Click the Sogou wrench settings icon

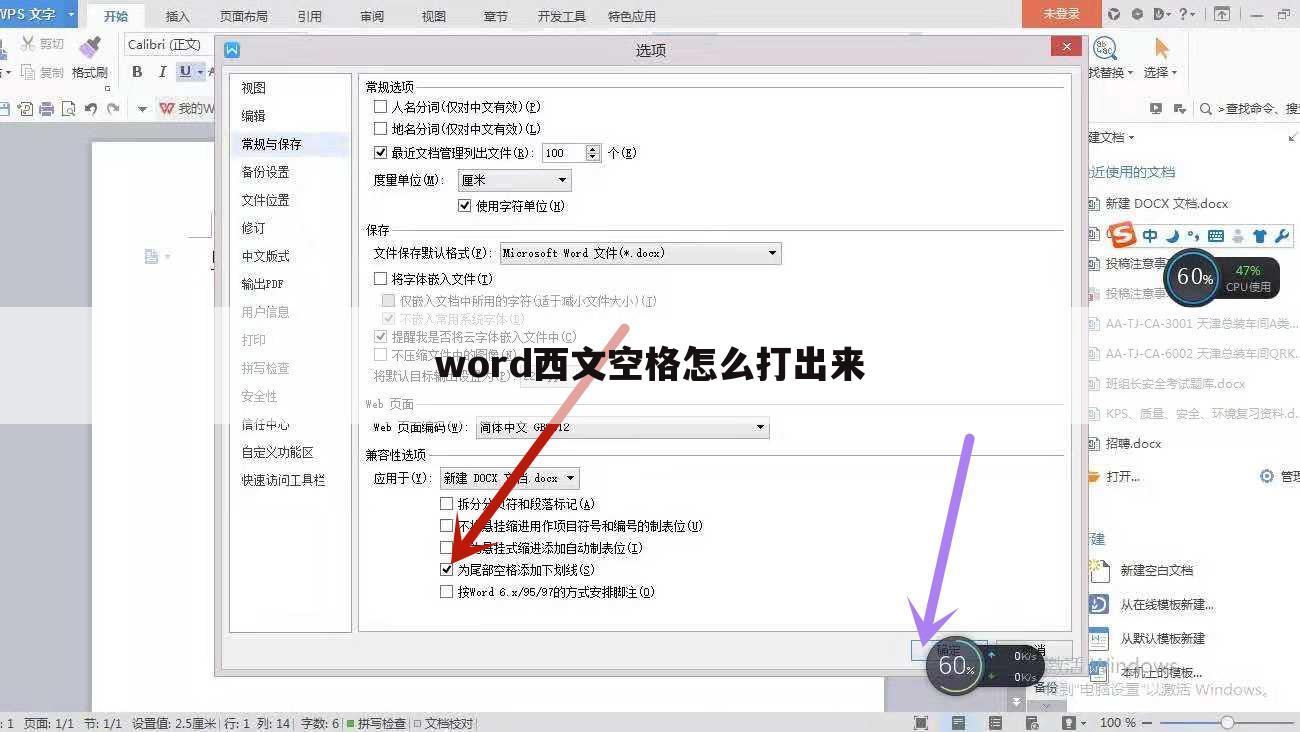(x=1281, y=236)
